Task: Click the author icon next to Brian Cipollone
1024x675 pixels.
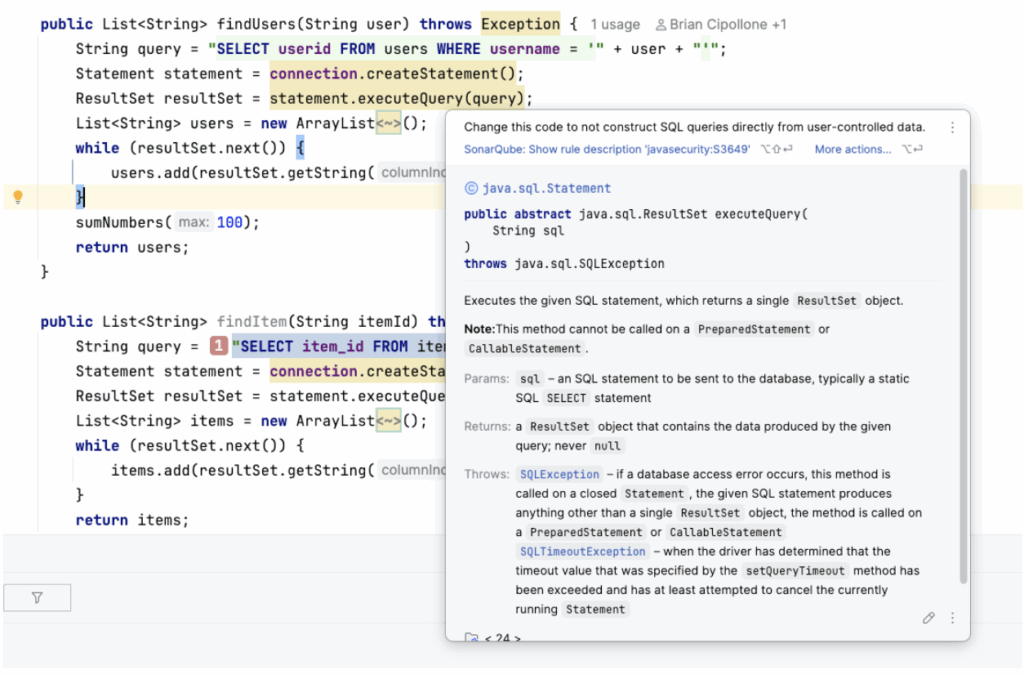Action: 661,24
